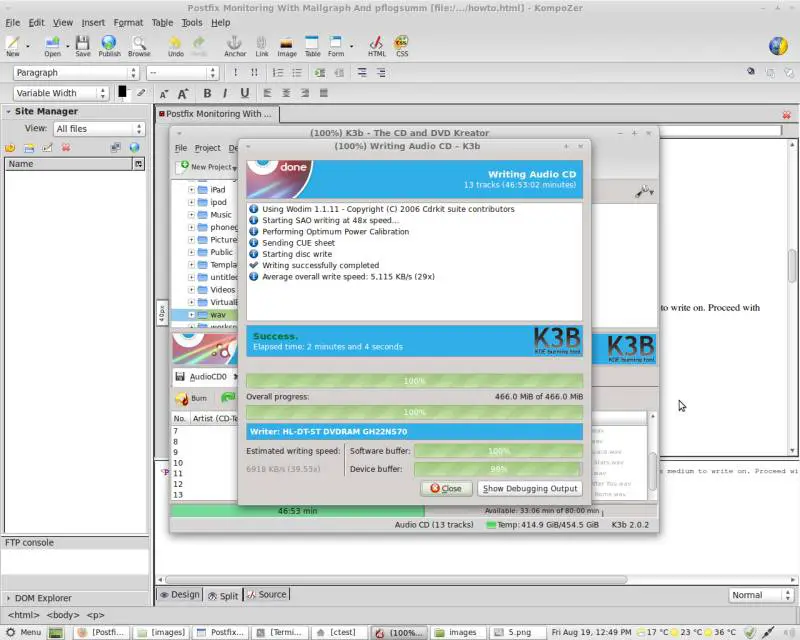Open the Project menu in K3b
Image resolution: width=800 pixels, height=640 pixels.
(207, 148)
